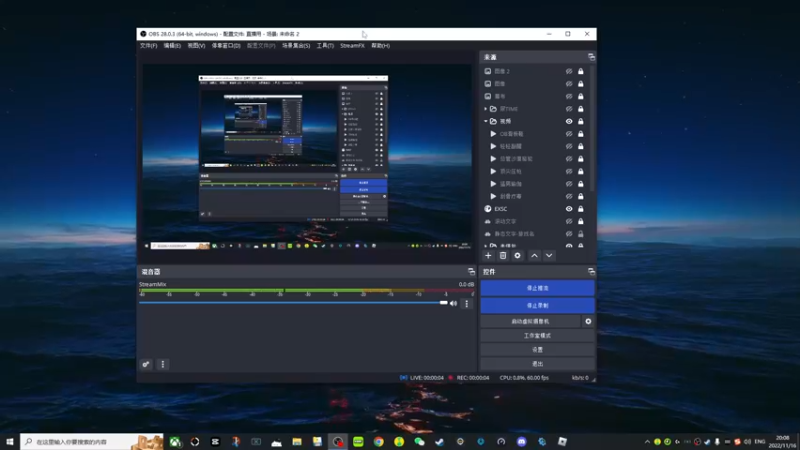Open WeChat from taskbar
The image size is (800, 450).
(x=419, y=442)
